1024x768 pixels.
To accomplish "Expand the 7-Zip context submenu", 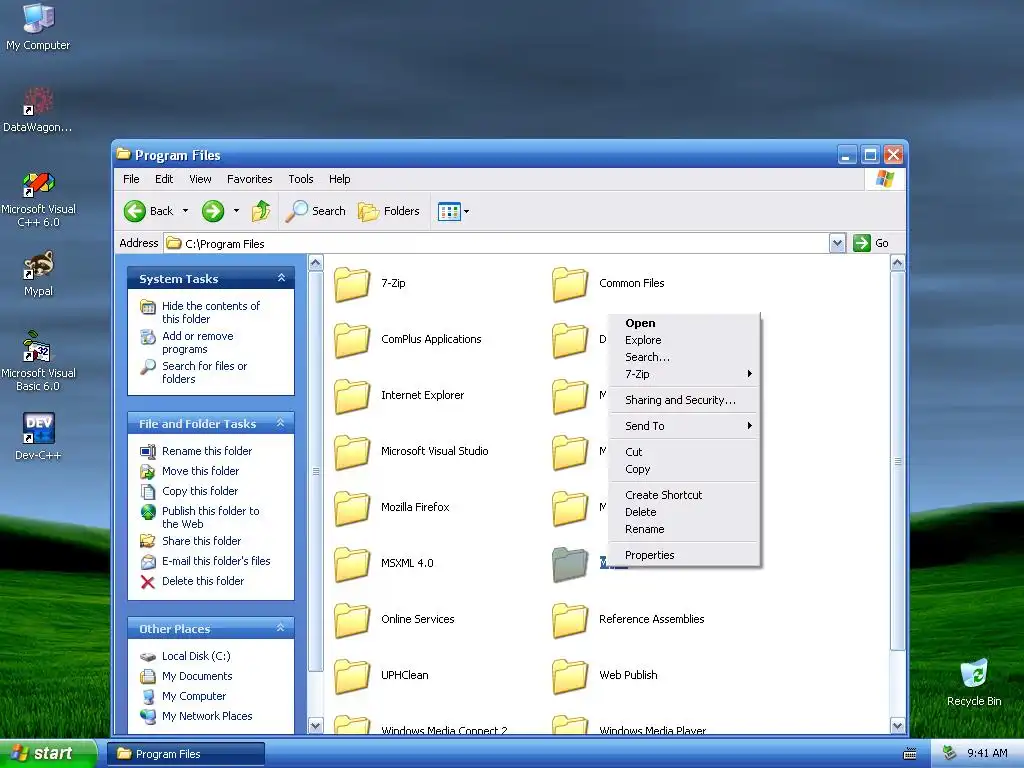I will (684, 374).
